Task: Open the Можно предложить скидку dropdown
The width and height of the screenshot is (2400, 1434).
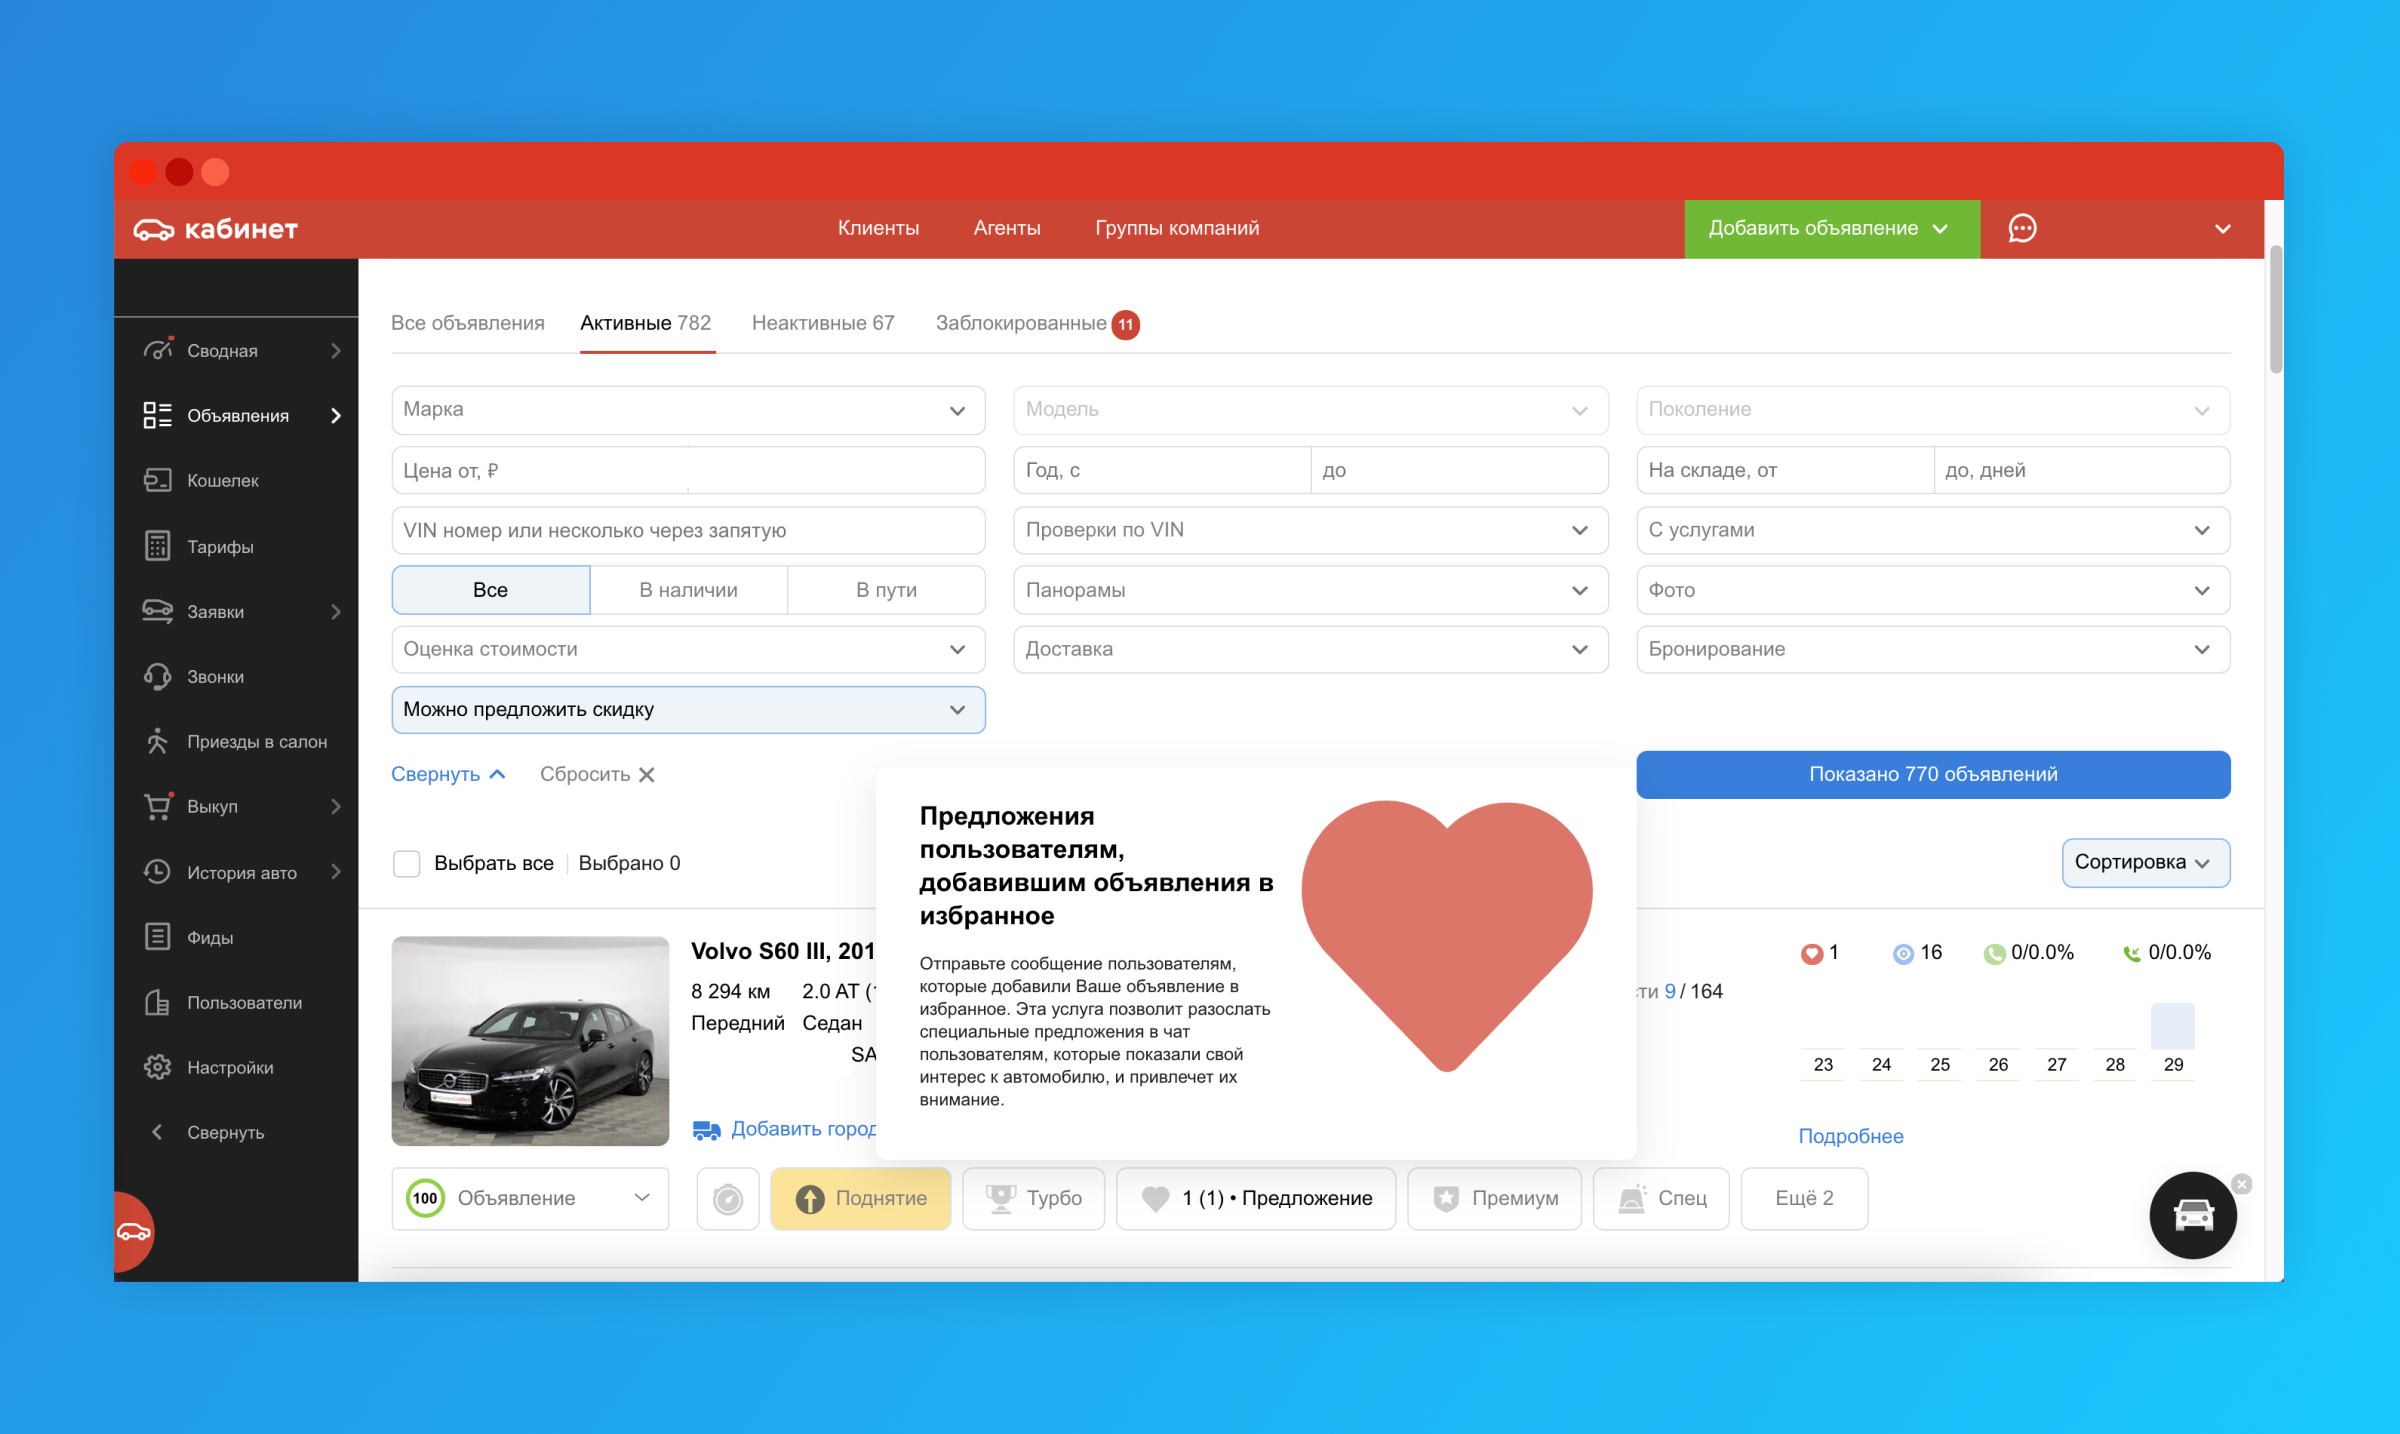Action: [688, 709]
